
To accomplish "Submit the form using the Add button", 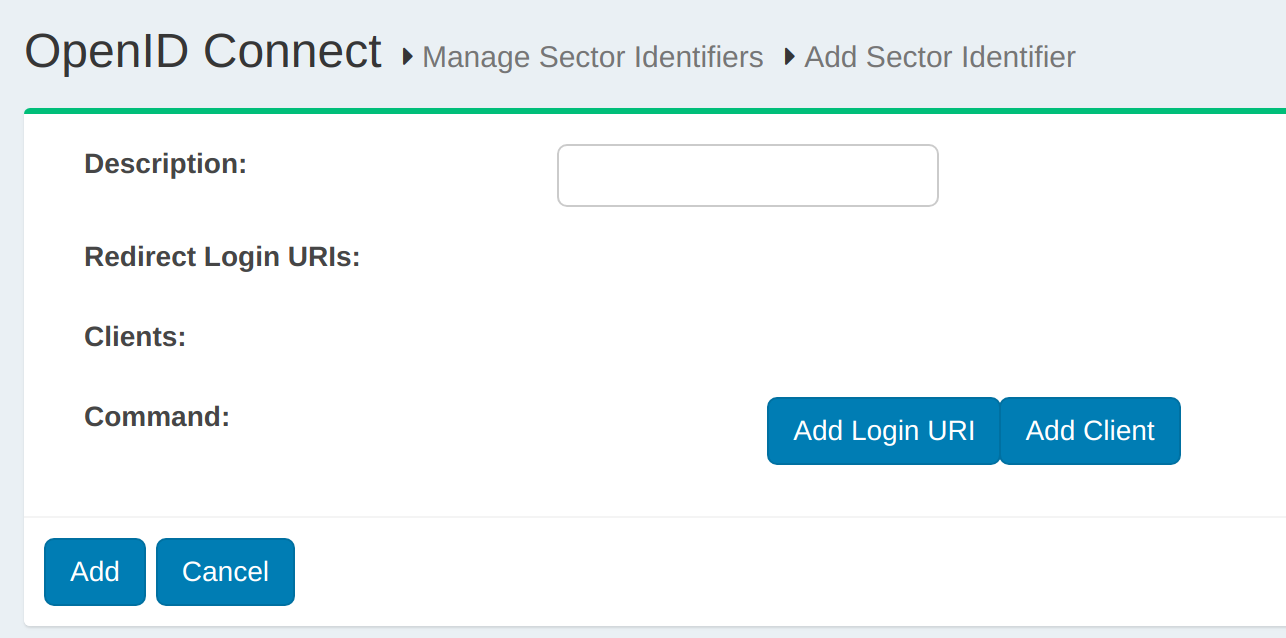I will click(94, 571).
